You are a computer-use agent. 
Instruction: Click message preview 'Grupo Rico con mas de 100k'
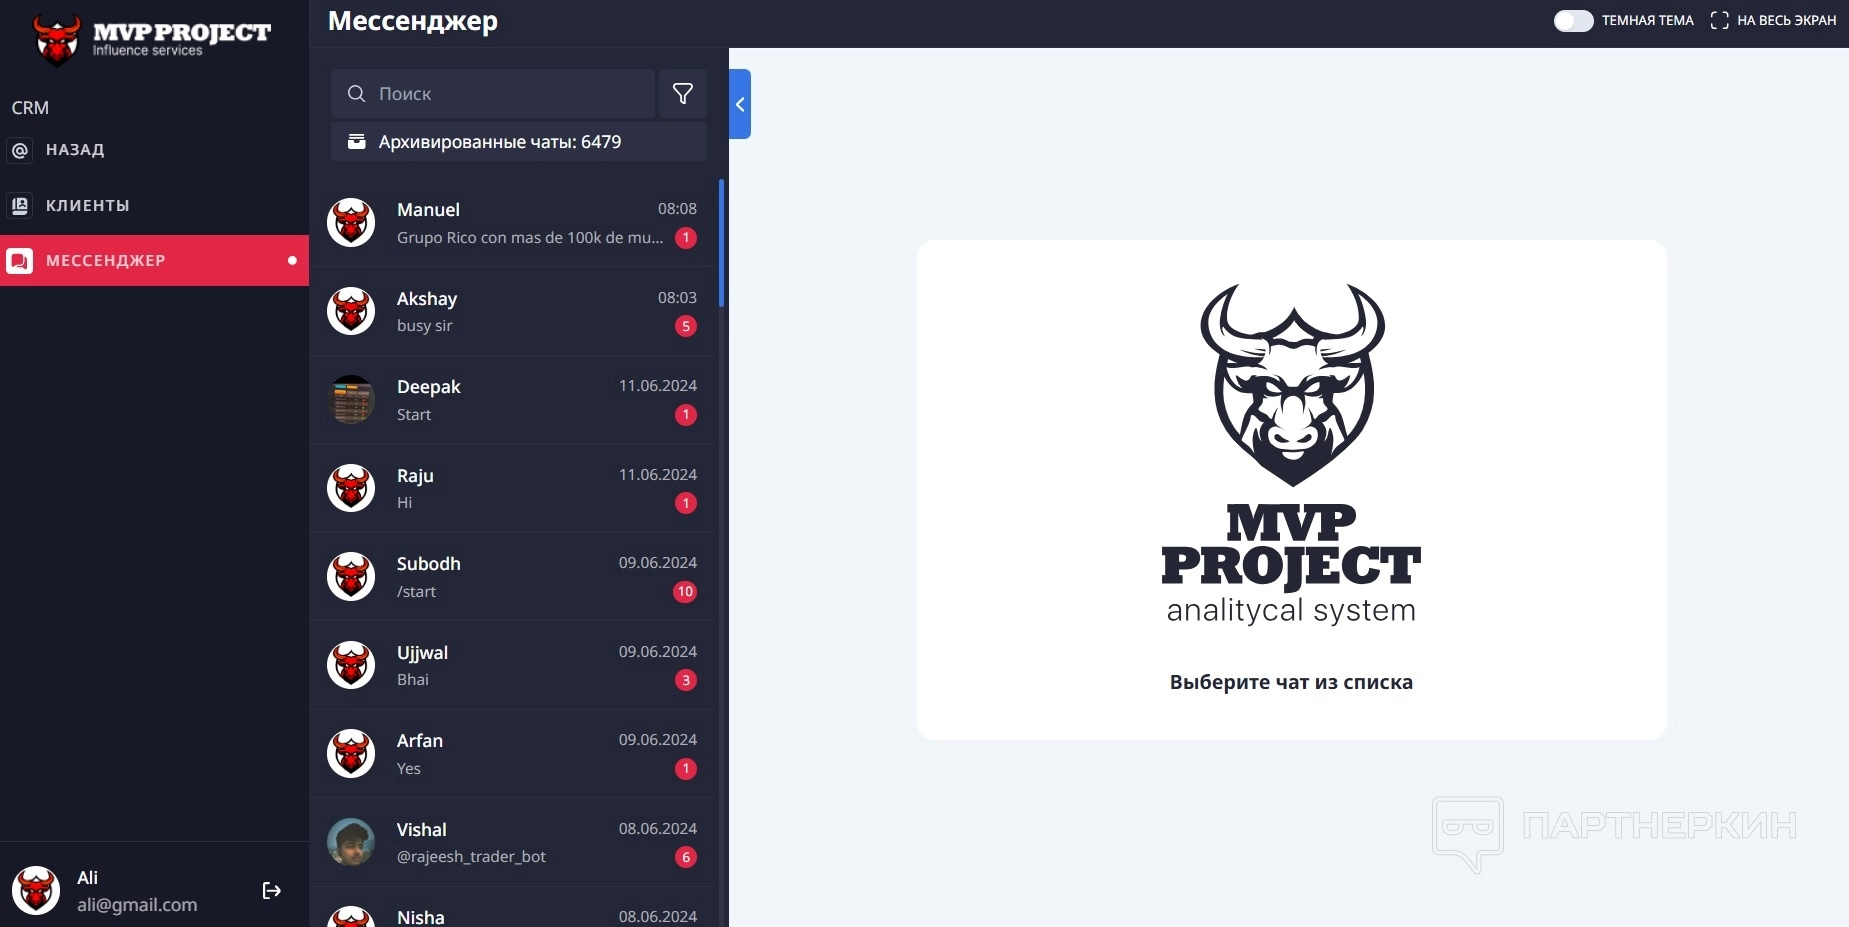pyautogui.click(x=530, y=238)
